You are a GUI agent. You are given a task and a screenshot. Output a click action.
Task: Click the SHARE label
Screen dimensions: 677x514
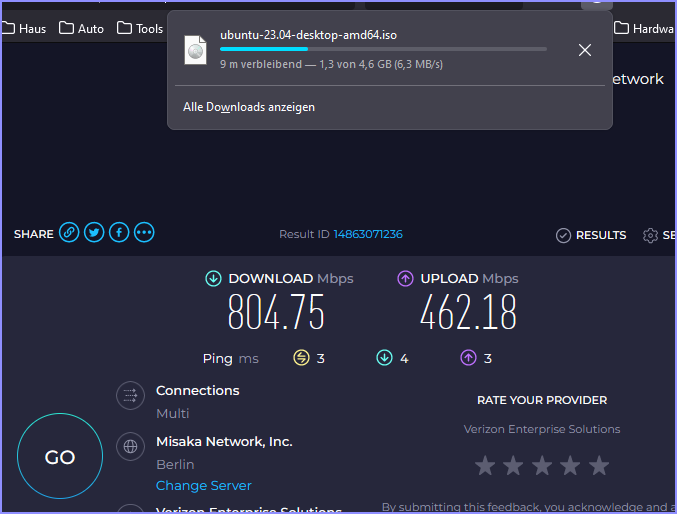[x=34, y=234]
